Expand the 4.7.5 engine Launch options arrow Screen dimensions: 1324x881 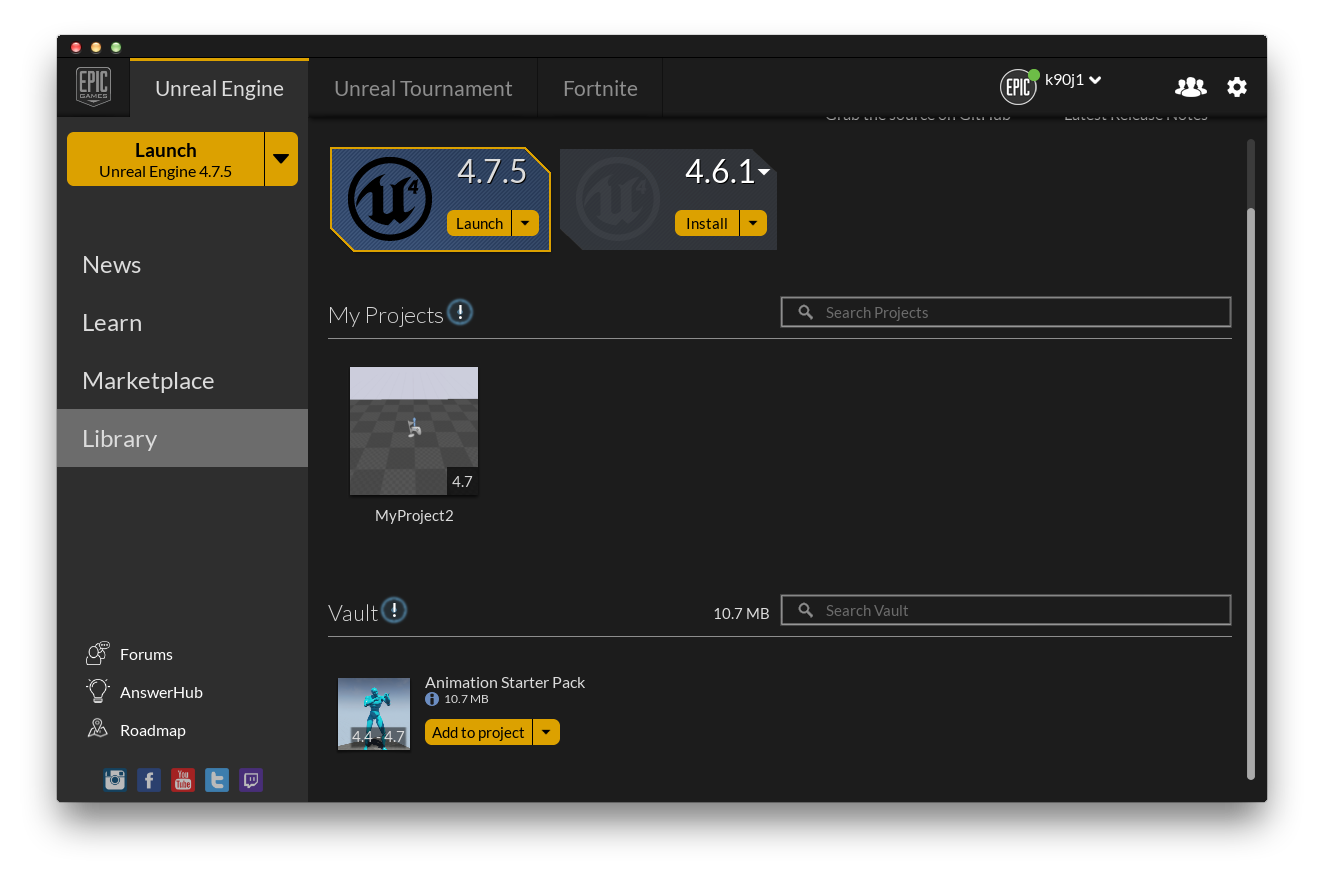(x=525, y=223)
